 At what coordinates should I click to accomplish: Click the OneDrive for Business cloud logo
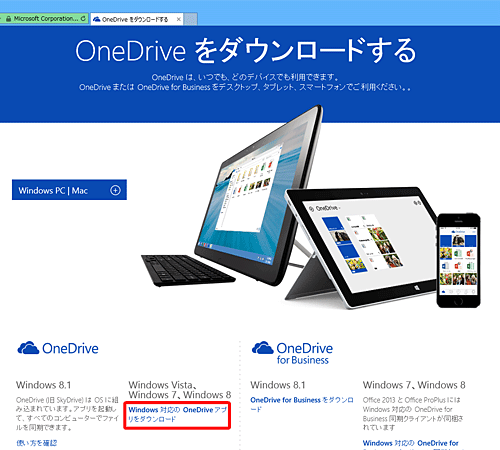click(x=262, y=348)
